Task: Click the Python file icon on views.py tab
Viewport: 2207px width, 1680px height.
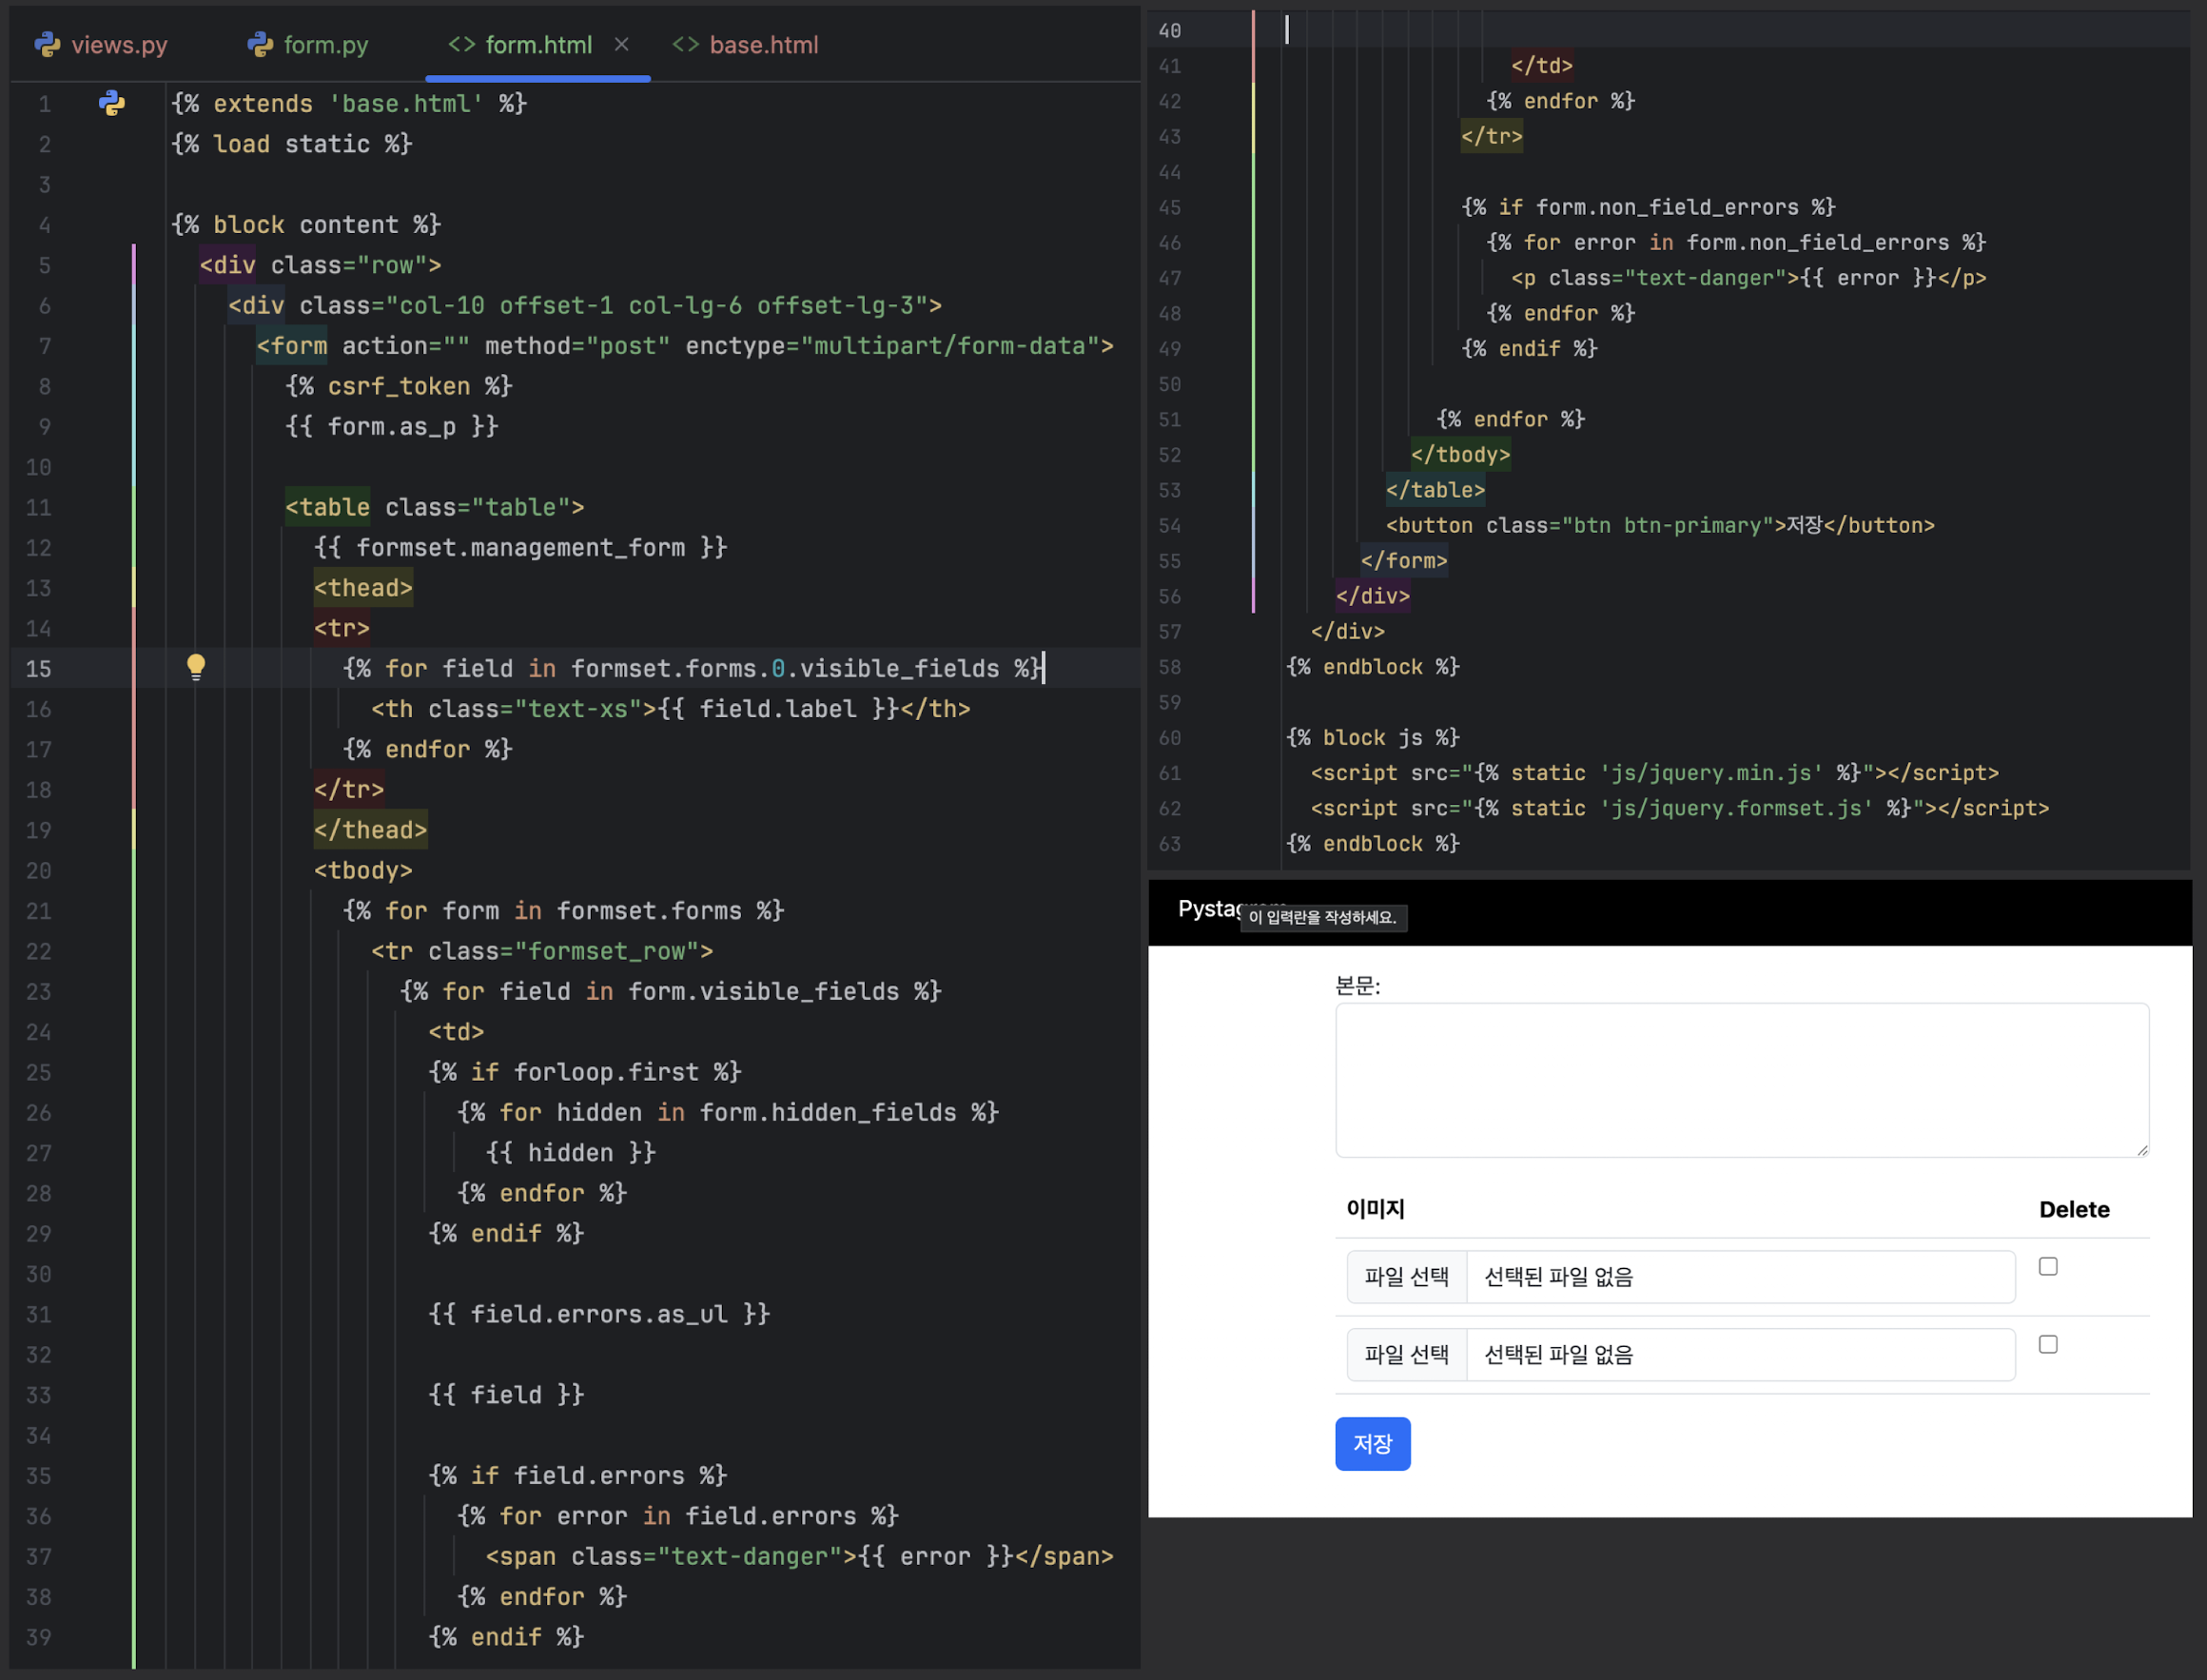Action: pos(47,44)
